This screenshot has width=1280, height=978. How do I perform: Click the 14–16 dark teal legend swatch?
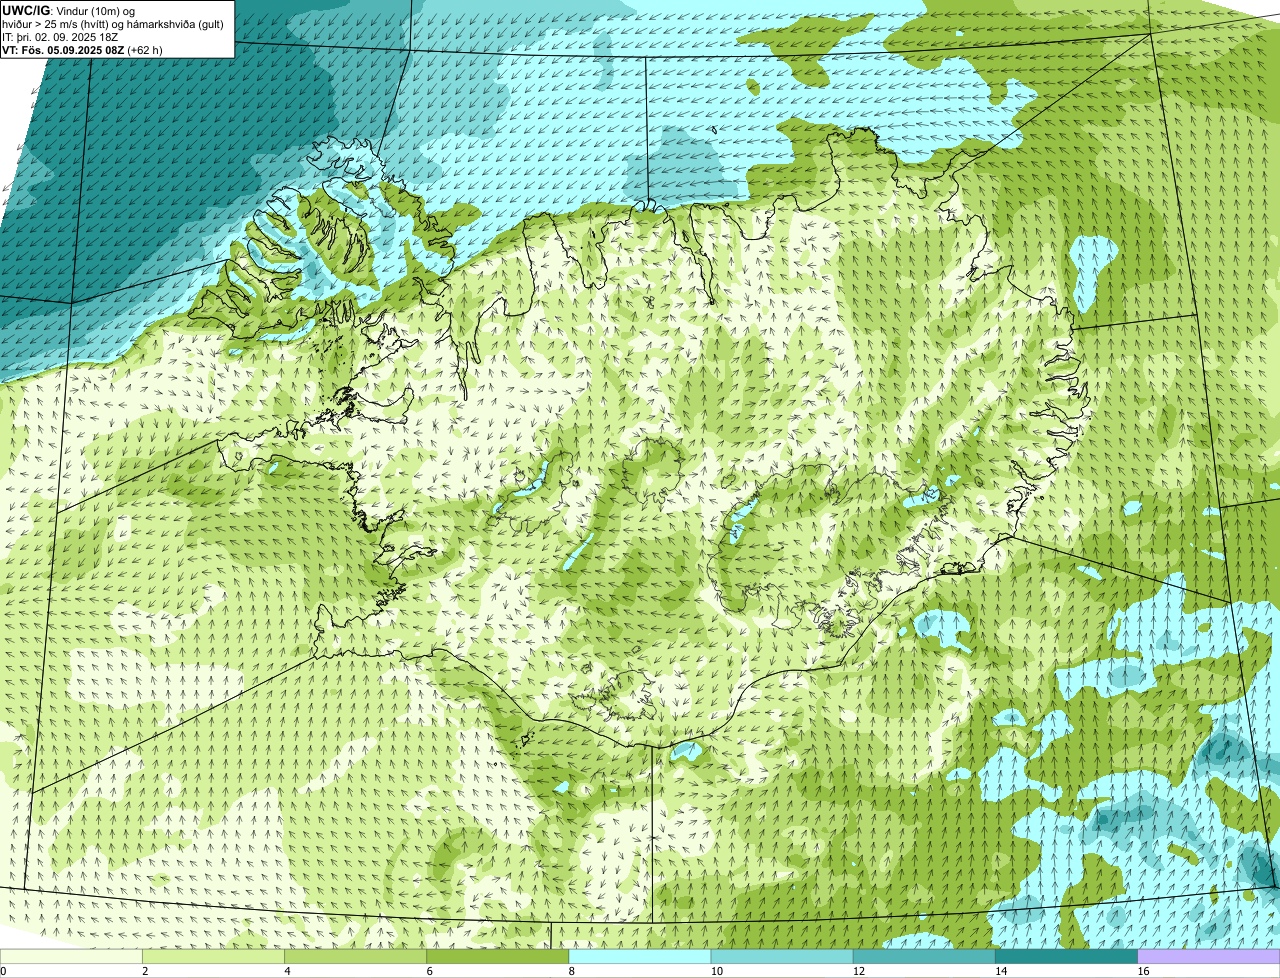[x=1067, y=957]
